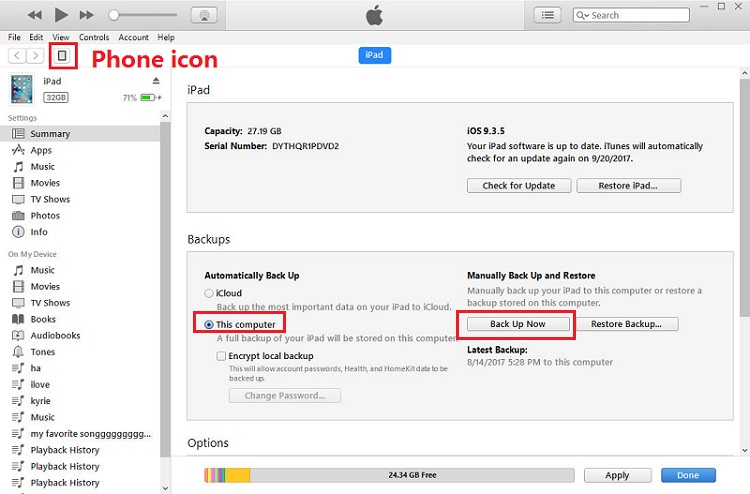750x494 pixels.
Task: Open the Account menu
Action: coord(133,37)
